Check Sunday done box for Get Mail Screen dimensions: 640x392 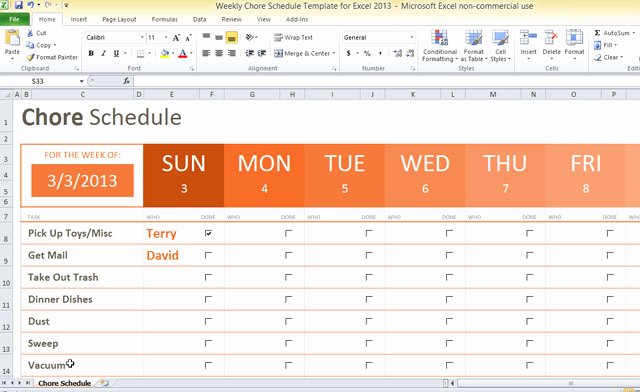pos(208,255)
